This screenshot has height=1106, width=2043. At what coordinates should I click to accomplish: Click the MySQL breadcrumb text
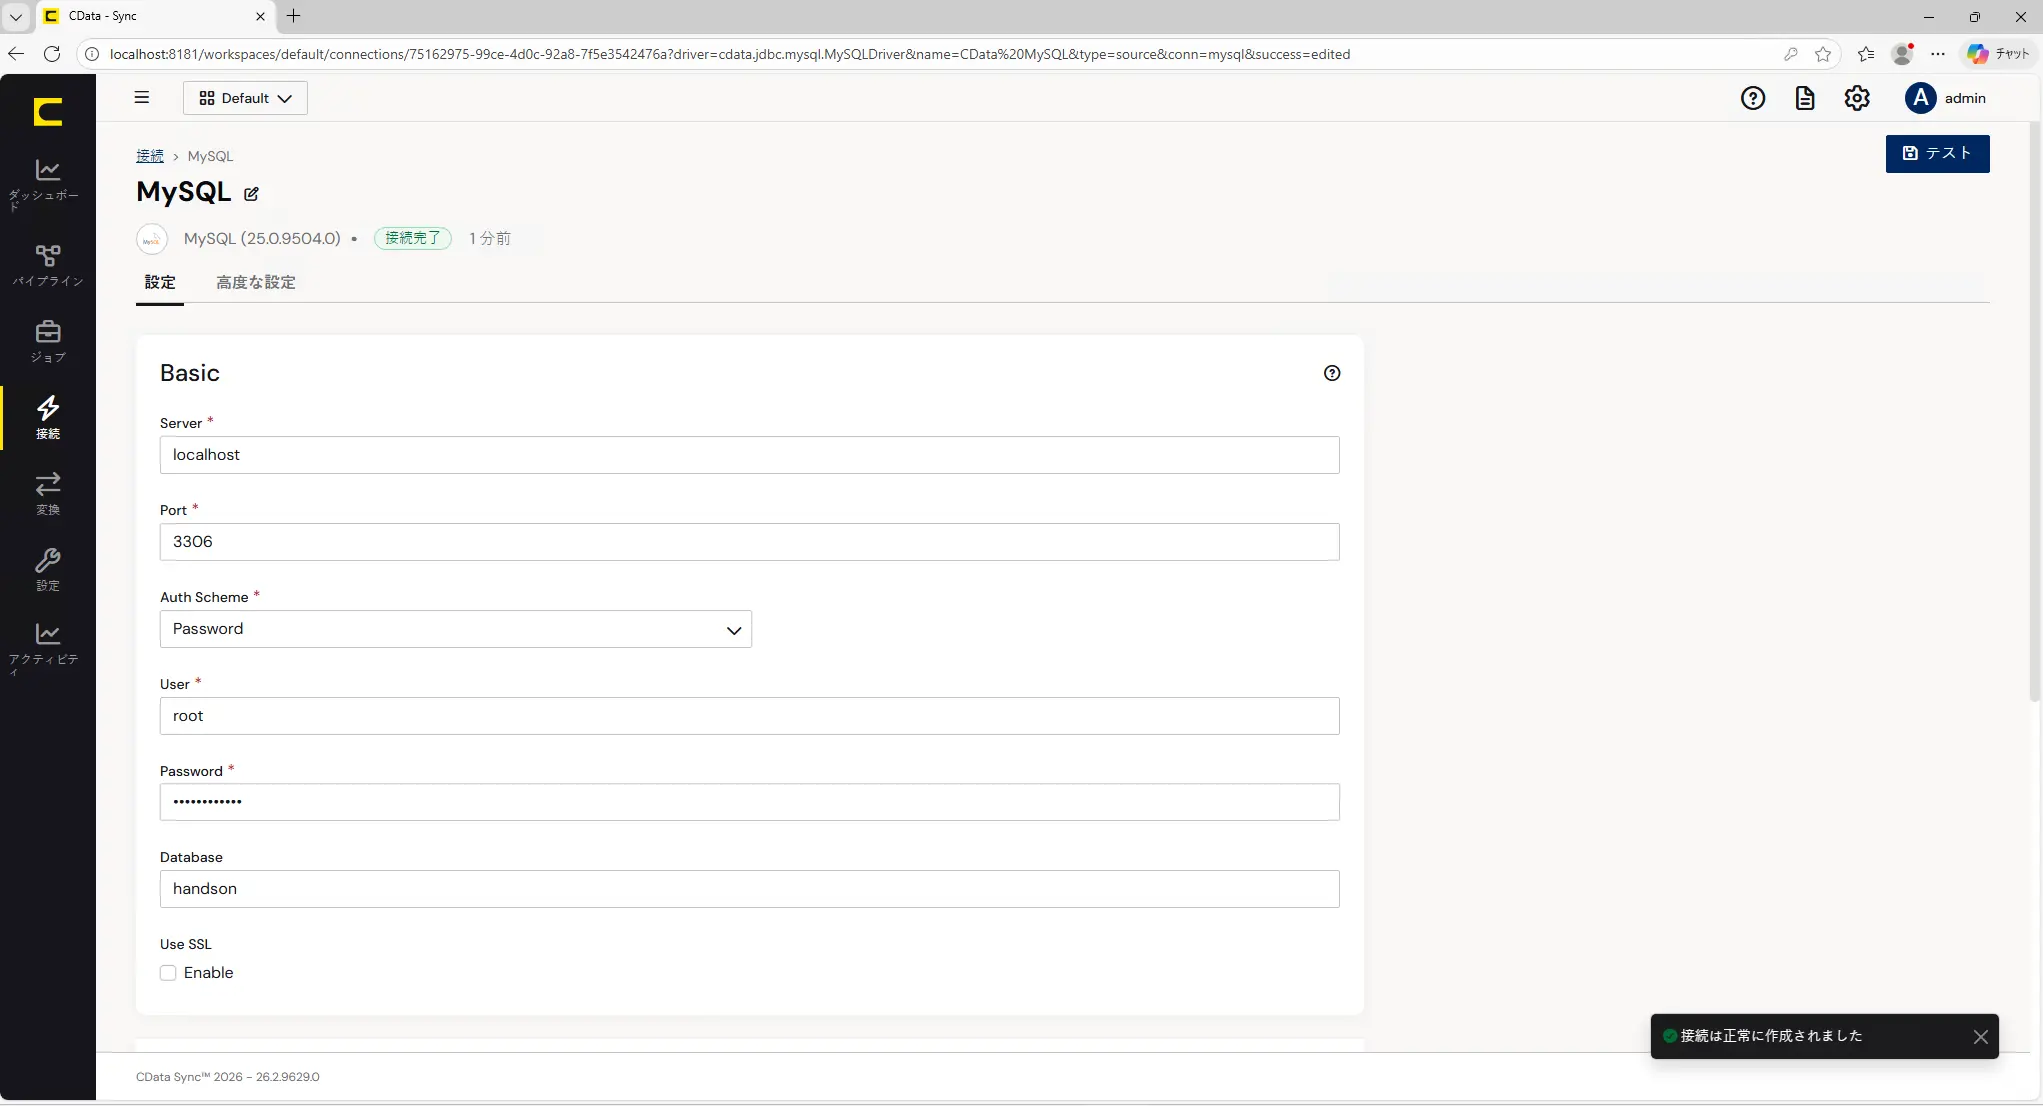(210, 156)
